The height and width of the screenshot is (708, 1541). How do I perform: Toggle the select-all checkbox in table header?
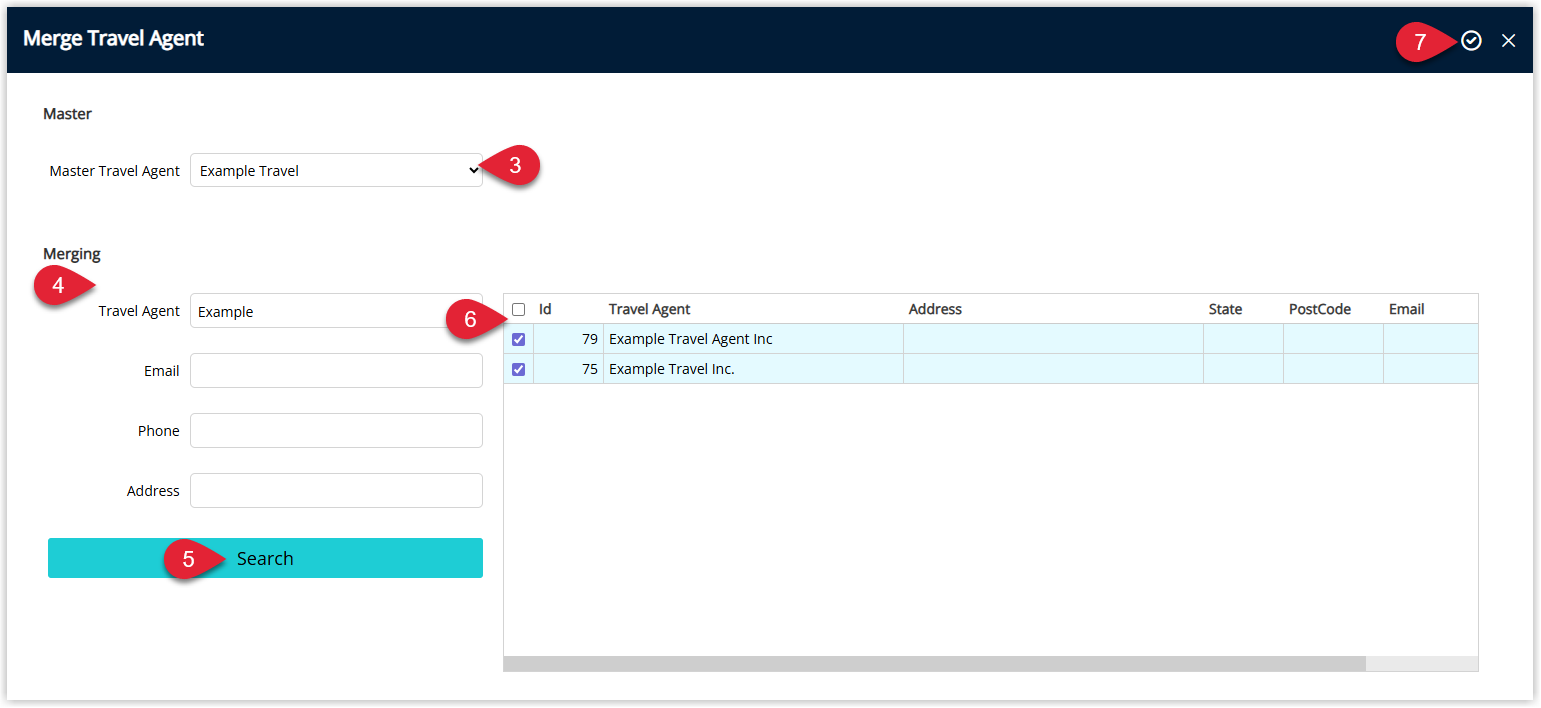click(x=518, y=309)
